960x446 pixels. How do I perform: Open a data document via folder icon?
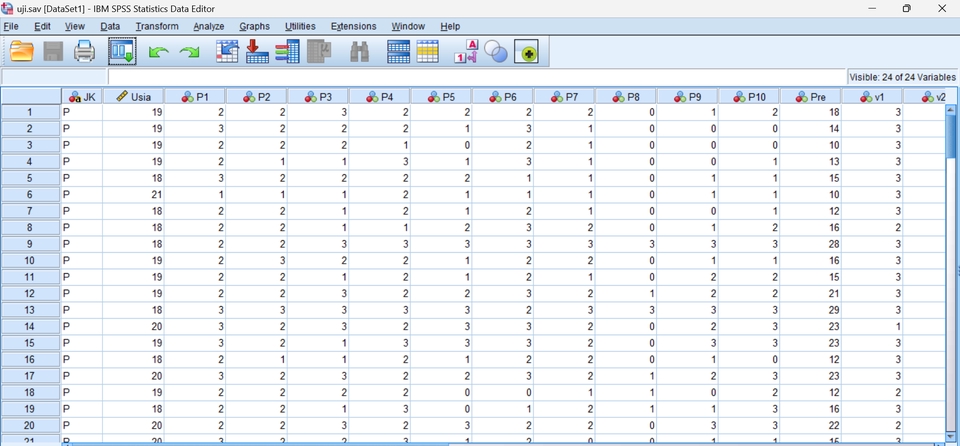click(22, 51)
